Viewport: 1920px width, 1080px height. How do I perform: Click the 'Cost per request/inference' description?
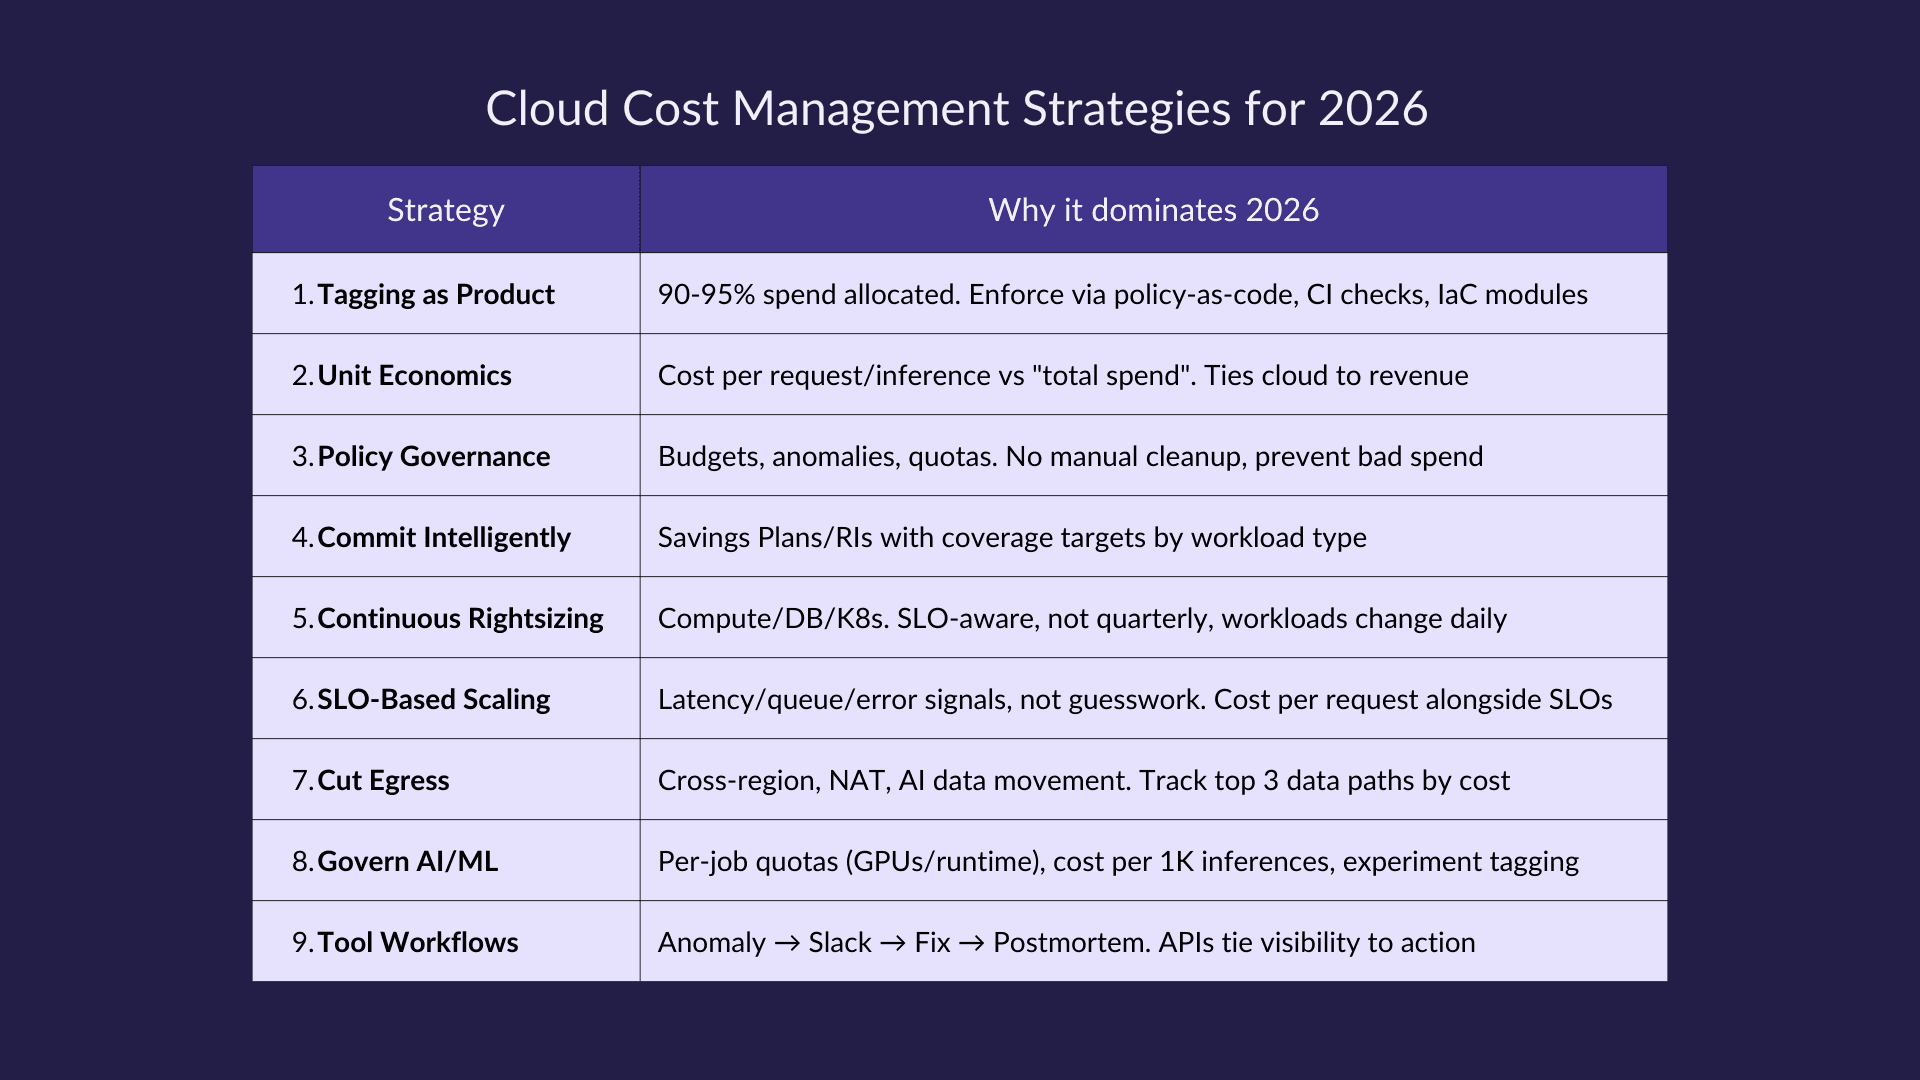pyautogui.click(x=1062, y=375)
